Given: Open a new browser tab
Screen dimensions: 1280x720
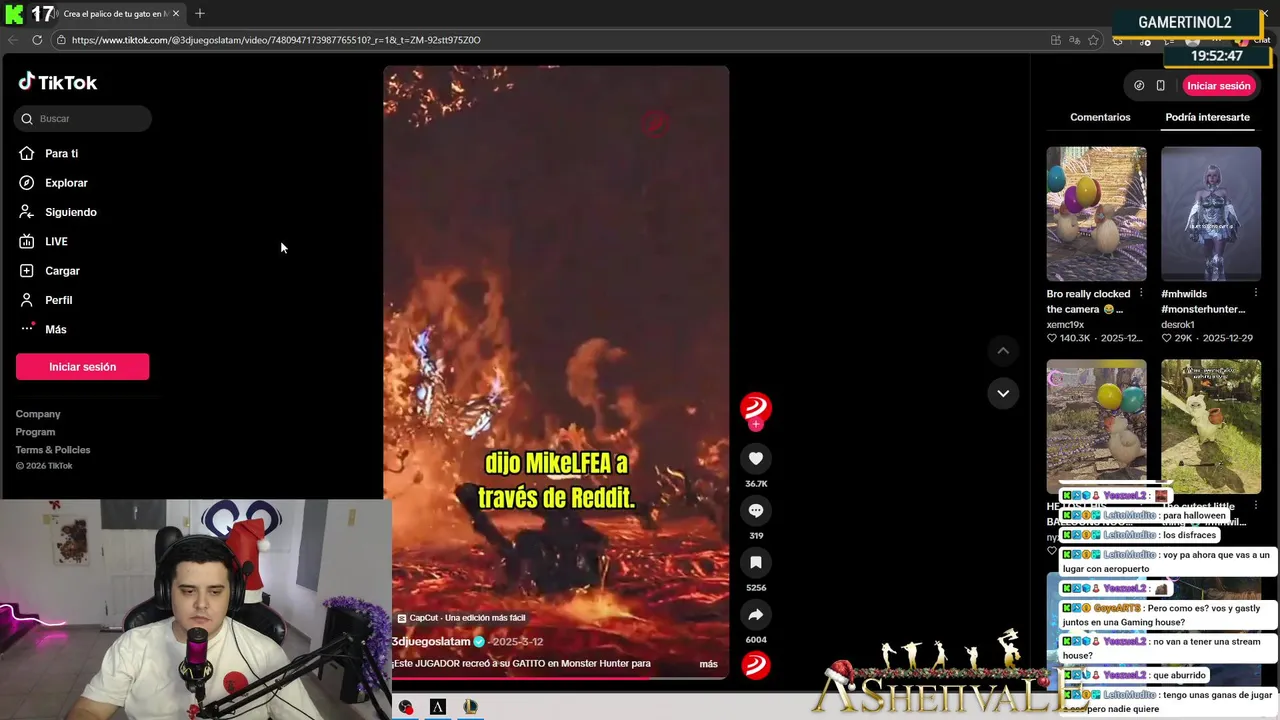Looking at the screenshot, I should pyautogui.click(x=199, y=14).
